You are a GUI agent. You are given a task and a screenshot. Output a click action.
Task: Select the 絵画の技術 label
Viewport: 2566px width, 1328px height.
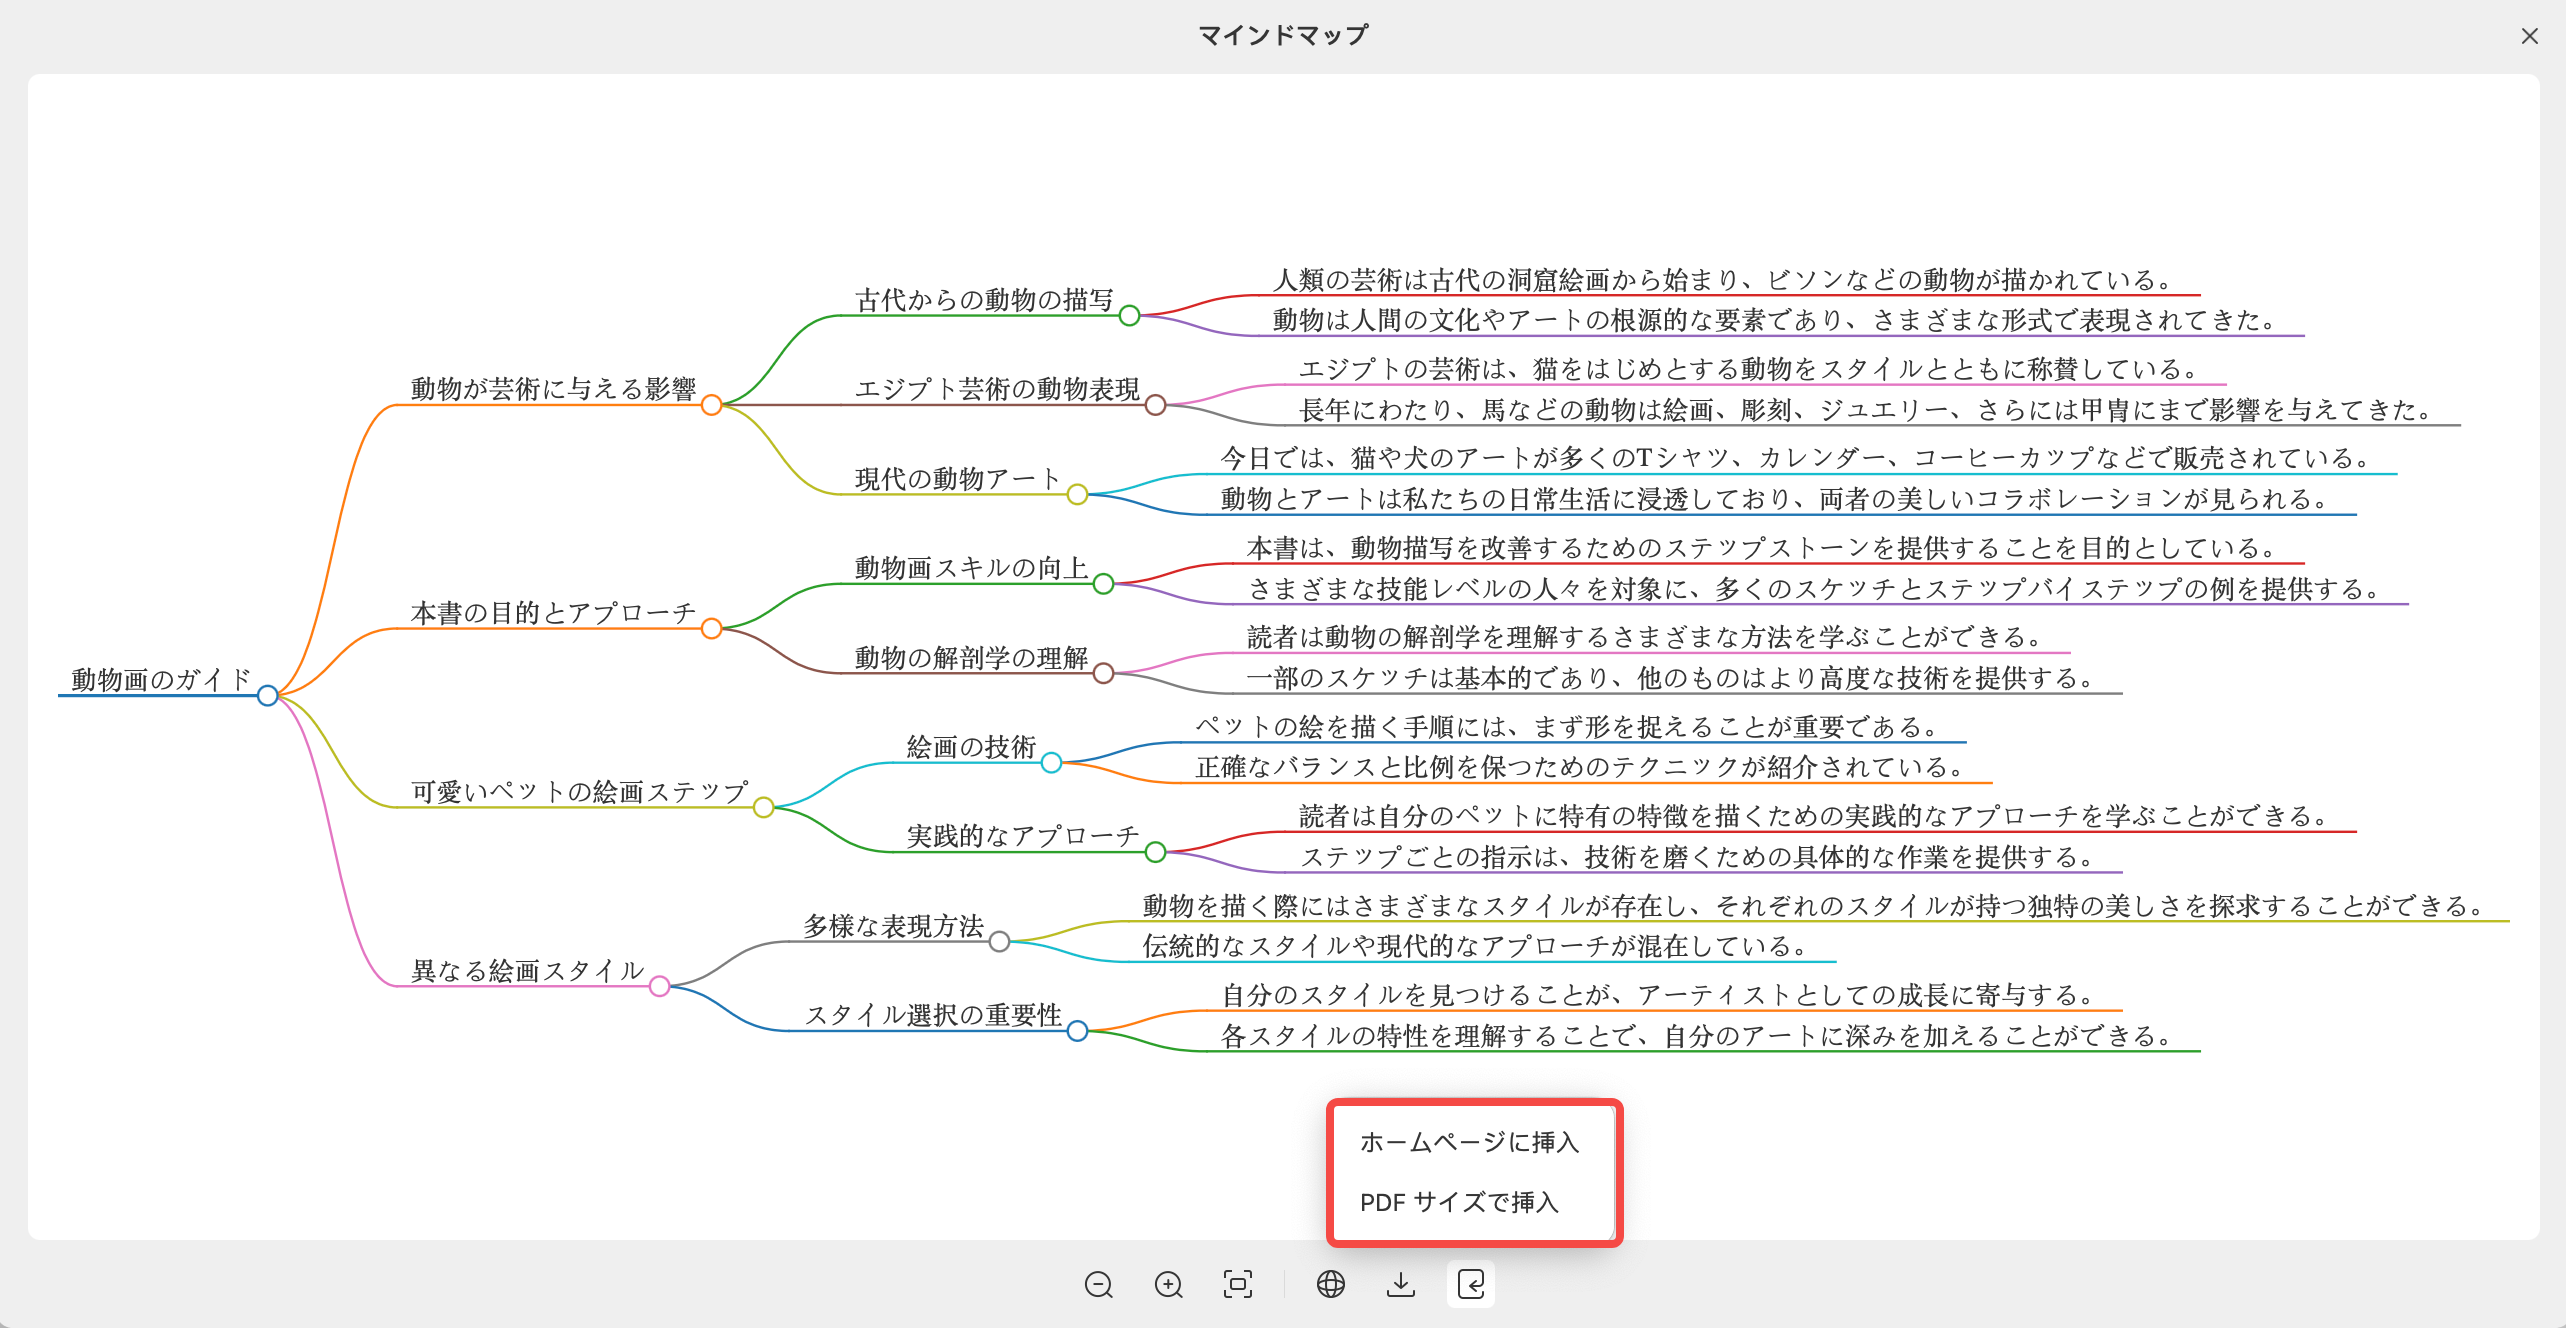[x=971, y=747]
